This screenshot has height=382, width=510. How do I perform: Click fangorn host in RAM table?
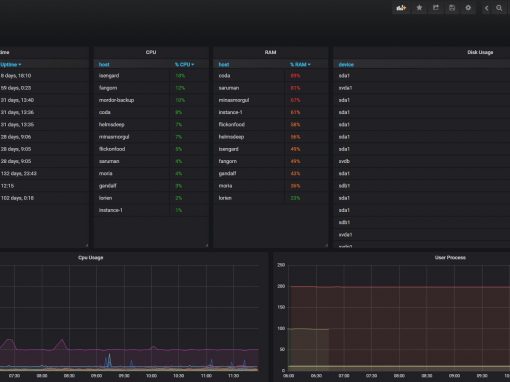coord(228,161)
